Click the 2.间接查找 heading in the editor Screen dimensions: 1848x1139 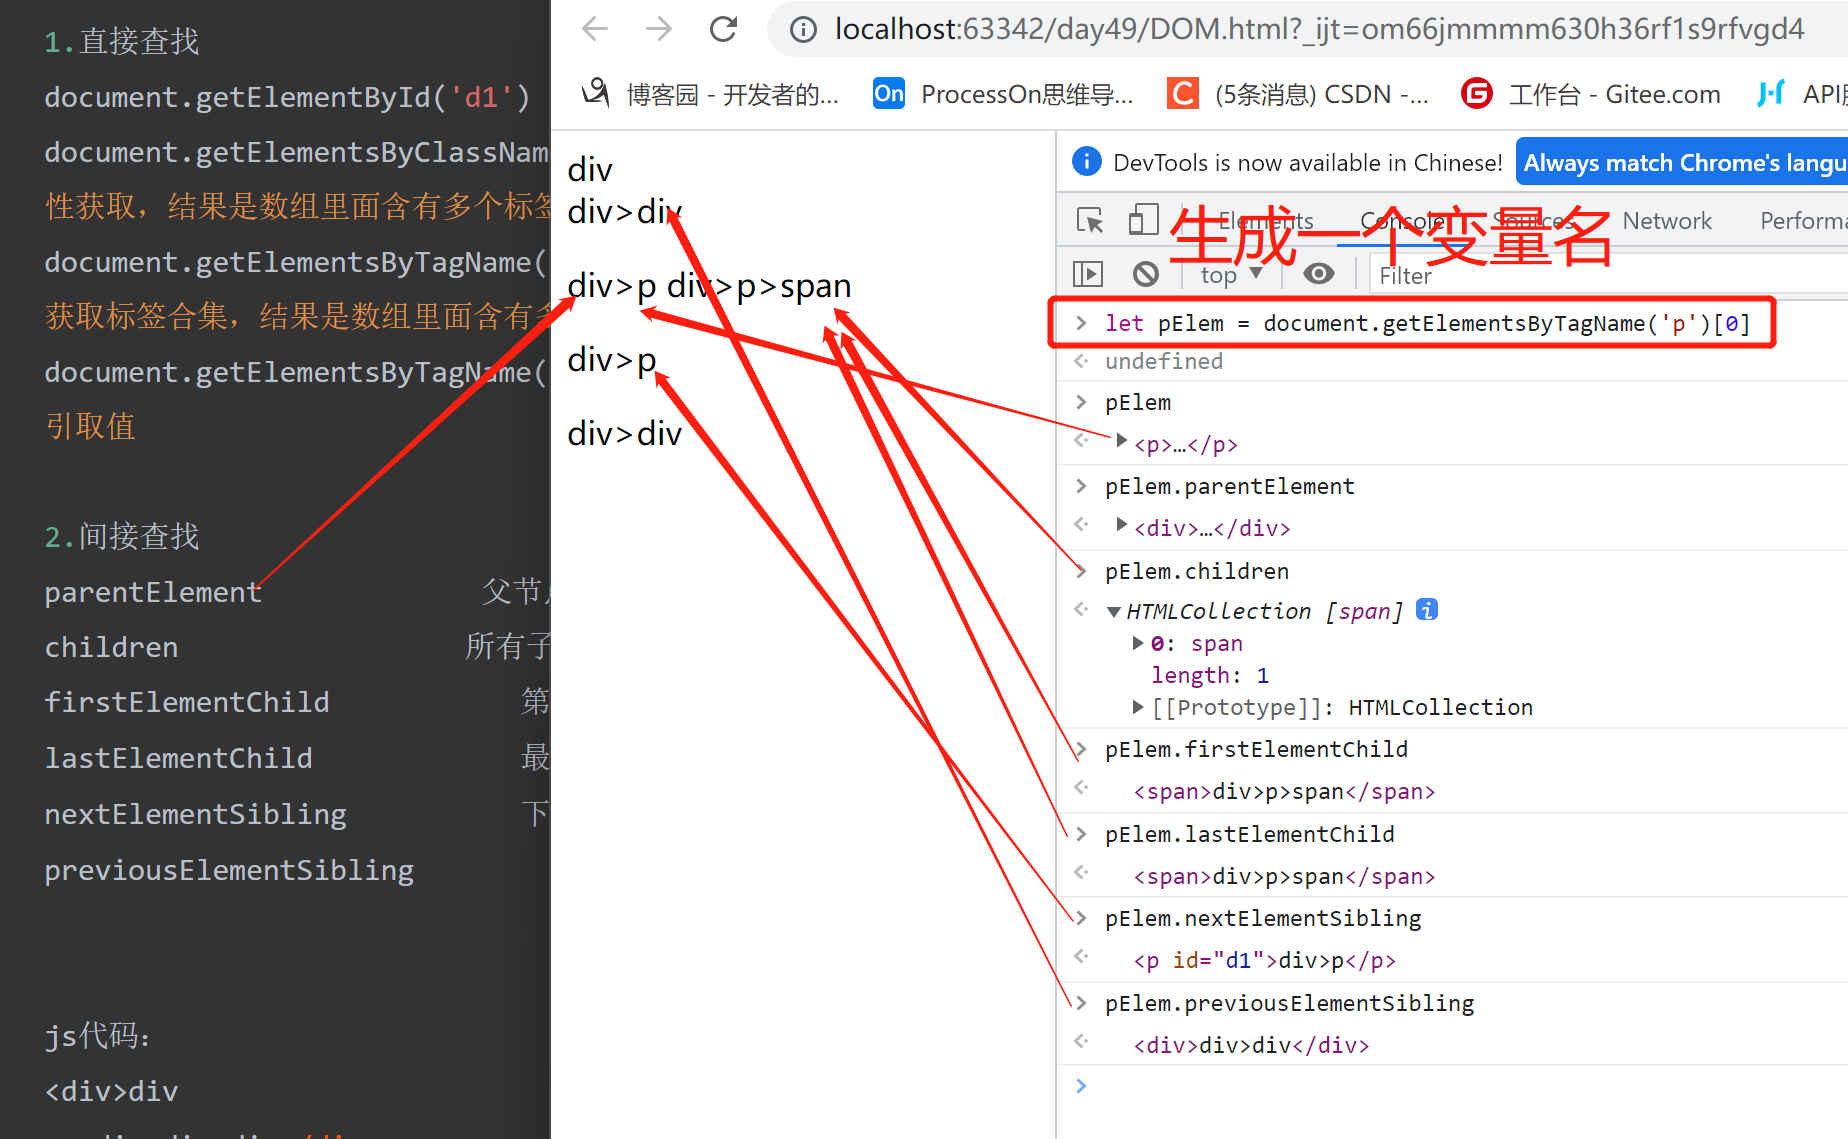click(122, 537)
